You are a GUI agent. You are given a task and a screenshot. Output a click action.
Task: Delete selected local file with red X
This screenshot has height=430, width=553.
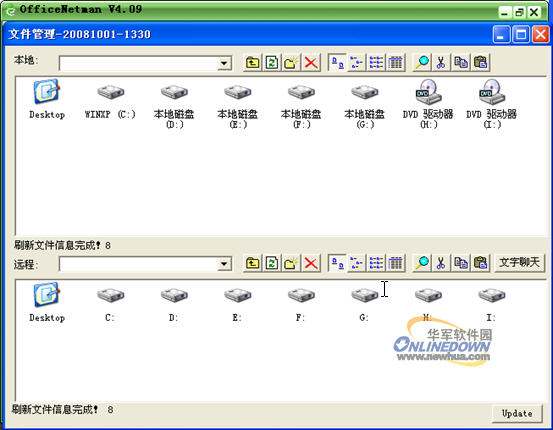[311, 63]
